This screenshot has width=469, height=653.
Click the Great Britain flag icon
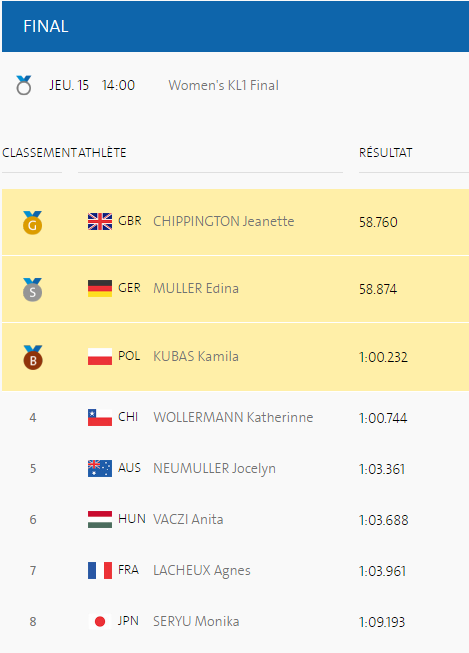pyautogui.click(x=100, y=222)
